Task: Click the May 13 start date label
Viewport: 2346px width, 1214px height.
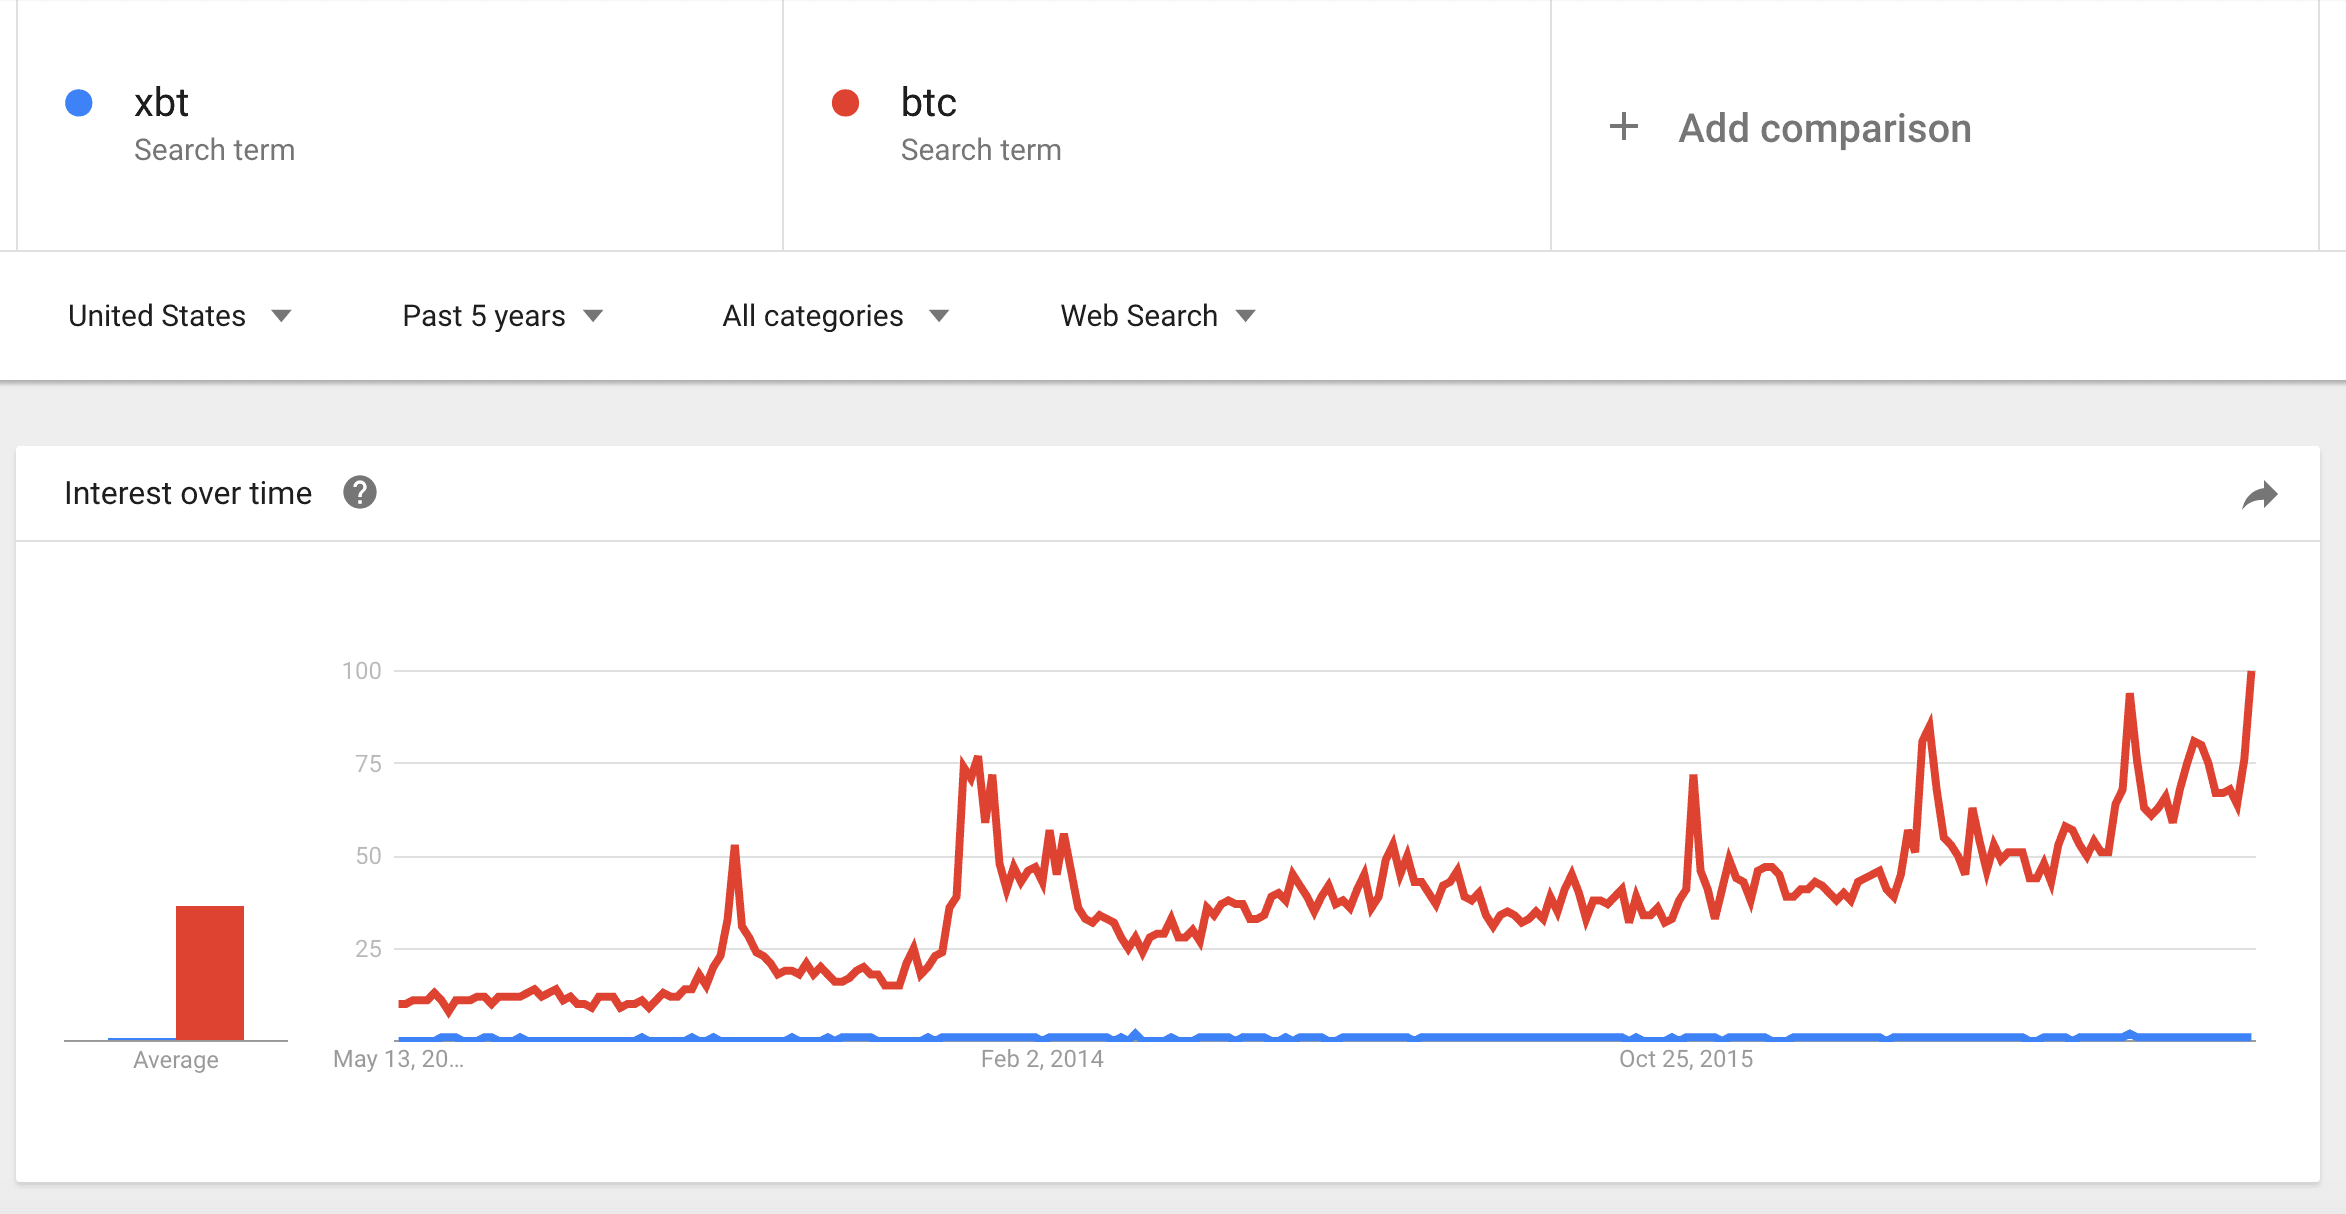Action: click(x=398, y=1059)
